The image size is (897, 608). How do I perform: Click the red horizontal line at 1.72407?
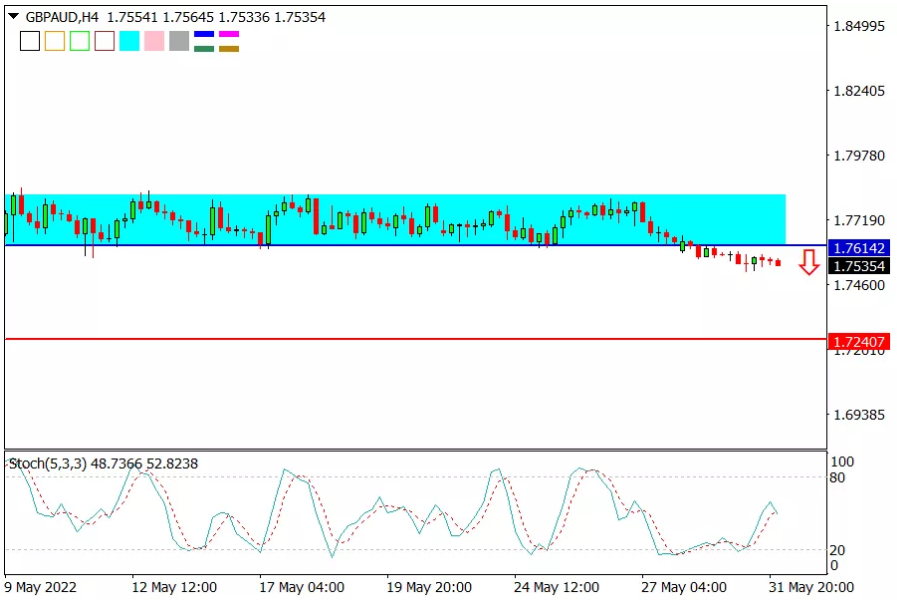pyautogui.click(x=416, y=339)
